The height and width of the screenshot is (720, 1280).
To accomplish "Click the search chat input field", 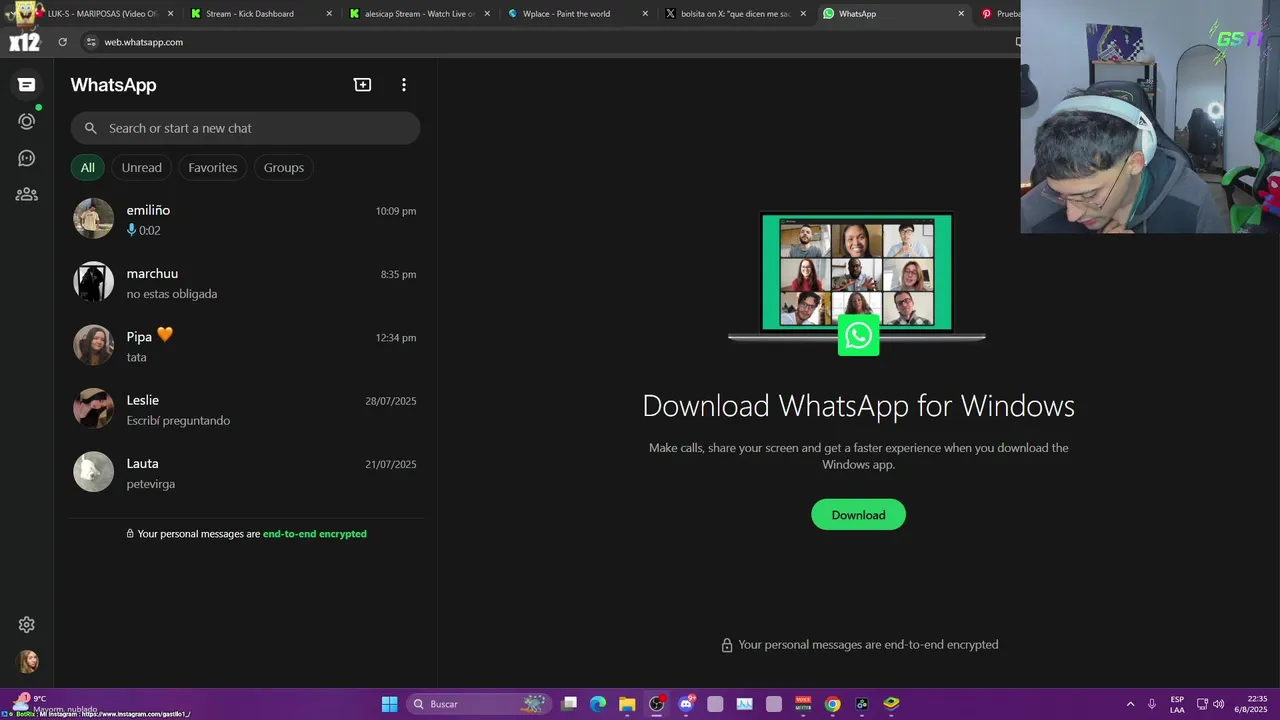I will coord(245,128).
